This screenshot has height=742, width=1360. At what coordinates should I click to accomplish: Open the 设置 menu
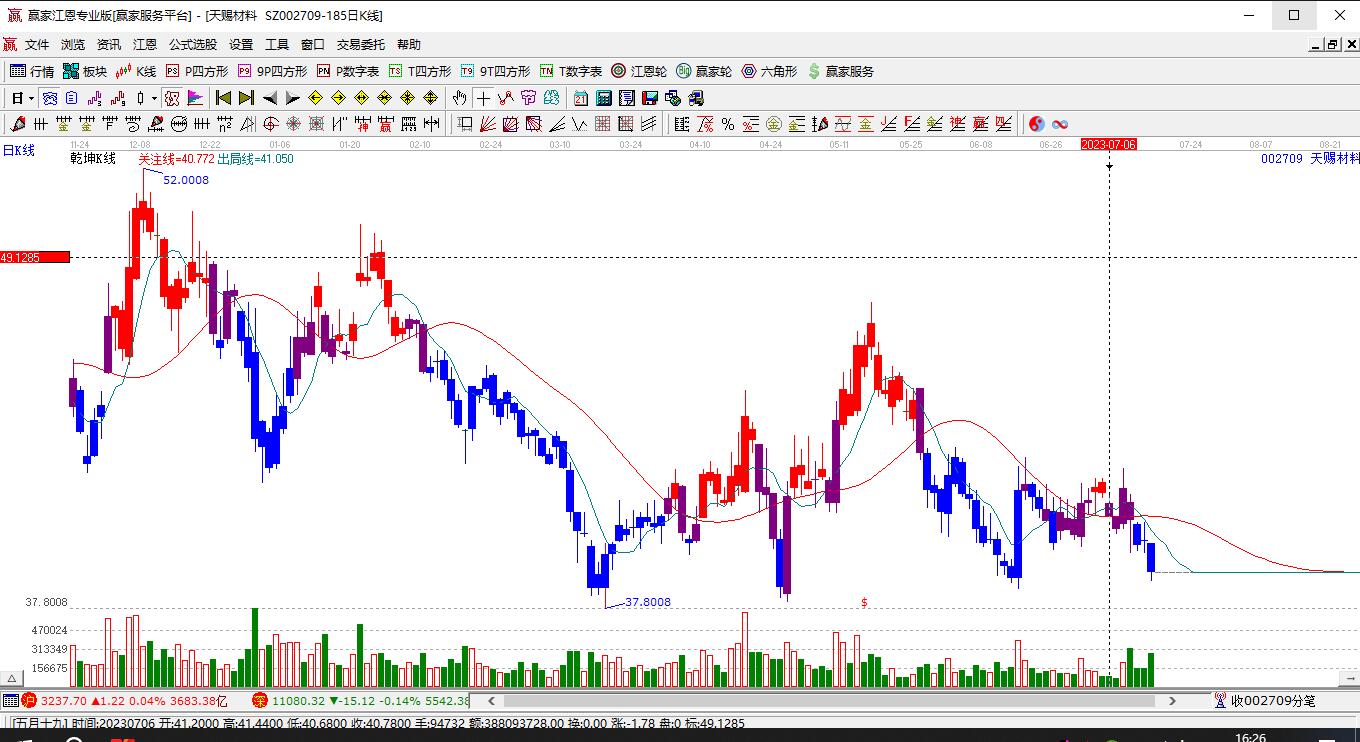point(241,44)
